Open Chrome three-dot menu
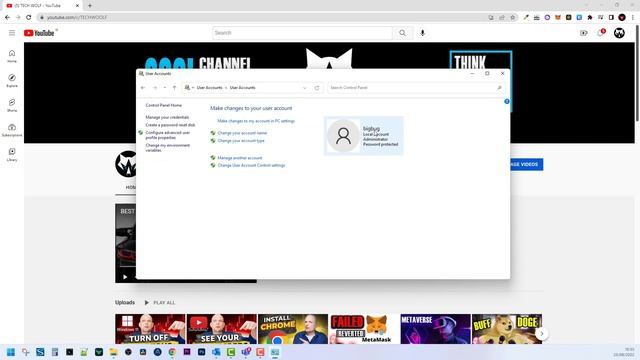This screenshot has width=640, height=360. pyautogui.click(x=633, y=18)
